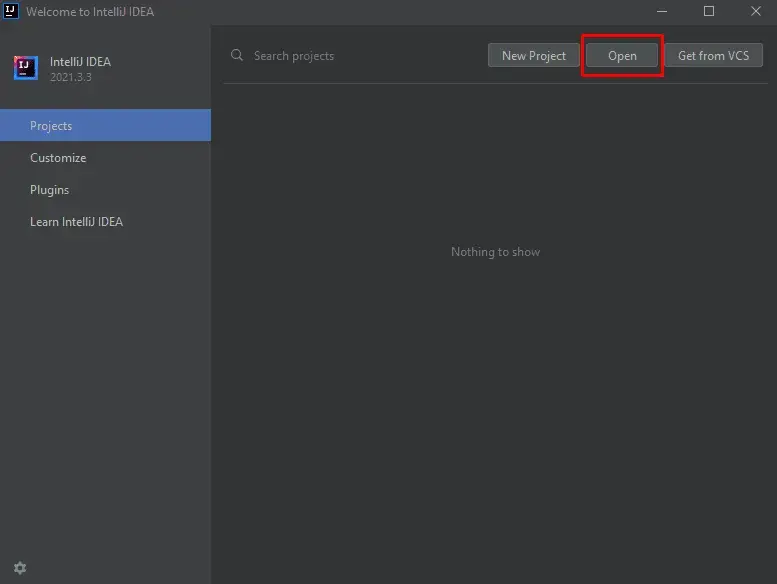Select the Projects tab in sidebar

coord(105,126)
